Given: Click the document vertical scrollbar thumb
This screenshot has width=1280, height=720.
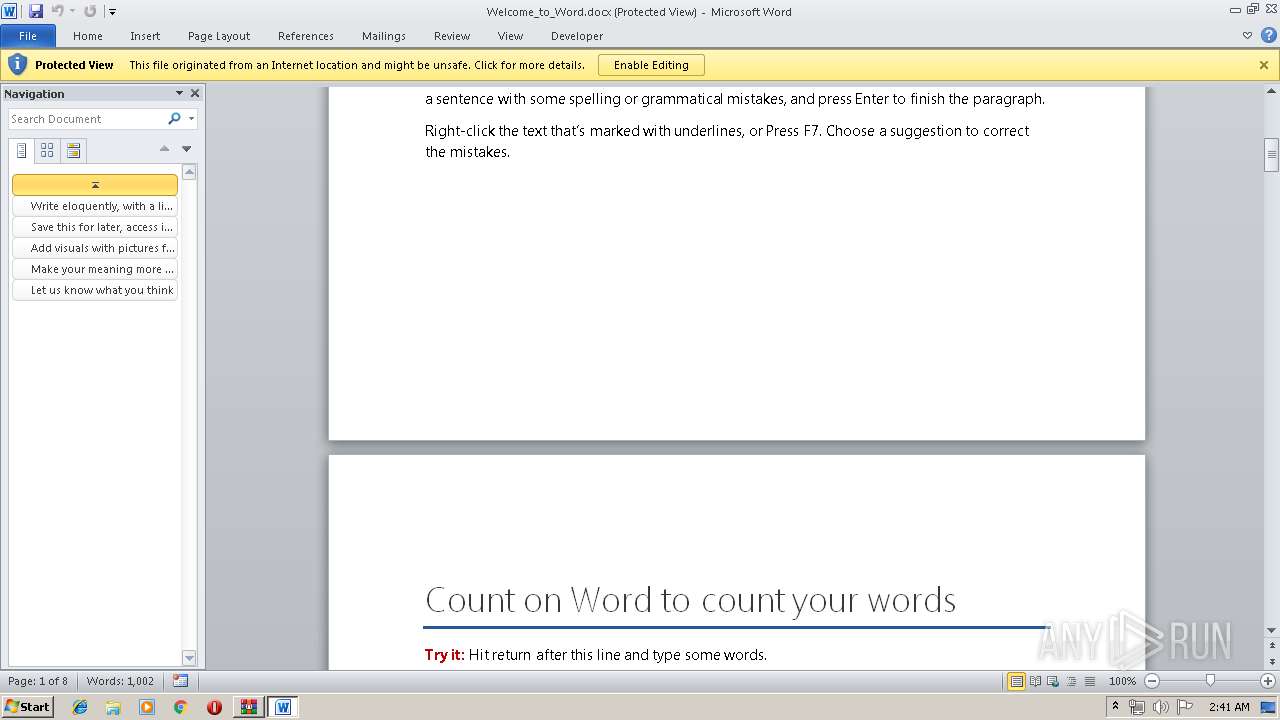Looking at the screenshot, I should 1271,155.
